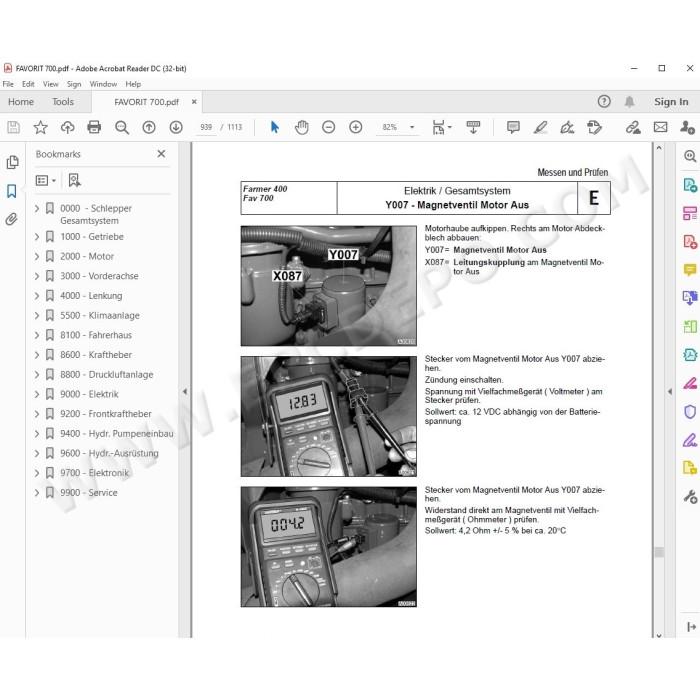Viewport: 700px width, 700px height.
Task: Select the Highlight text pen tool
Action: coord(540,127)
